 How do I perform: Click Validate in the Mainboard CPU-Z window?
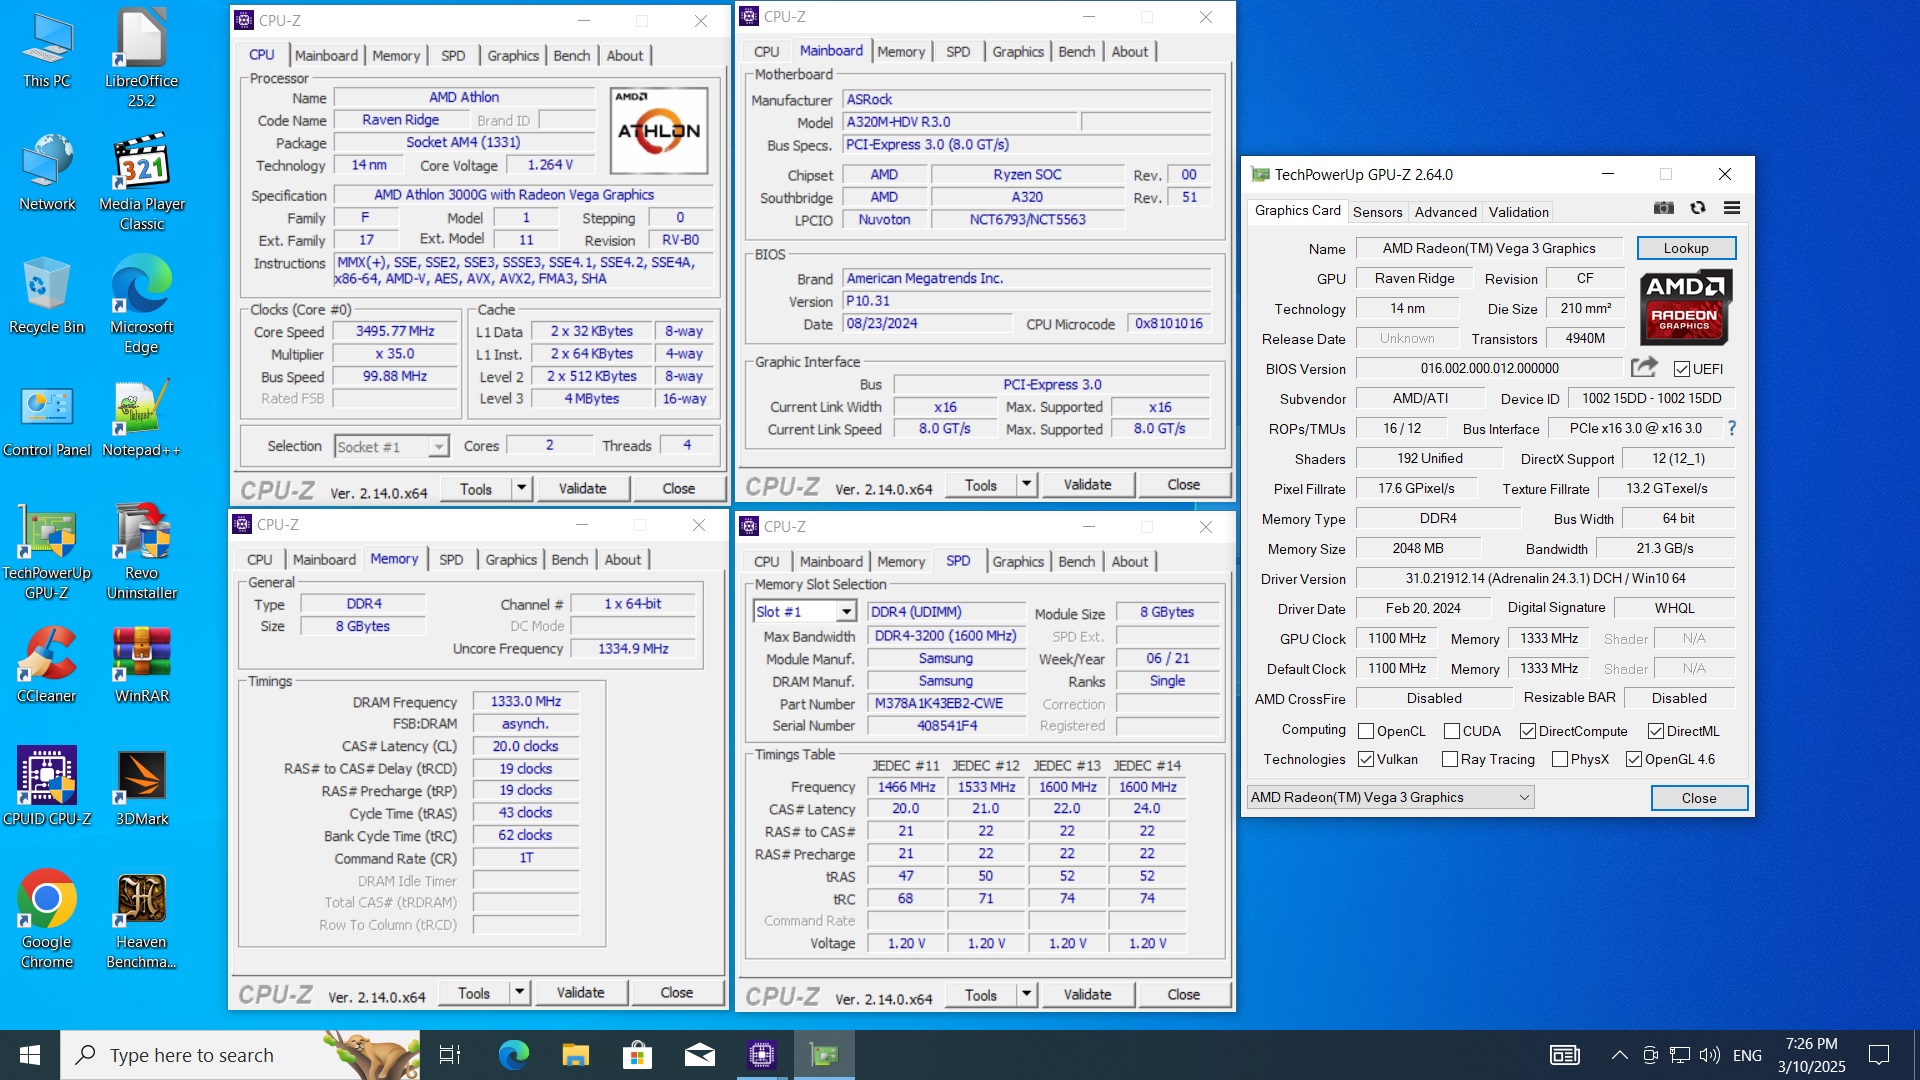(x=1087, y=485)
